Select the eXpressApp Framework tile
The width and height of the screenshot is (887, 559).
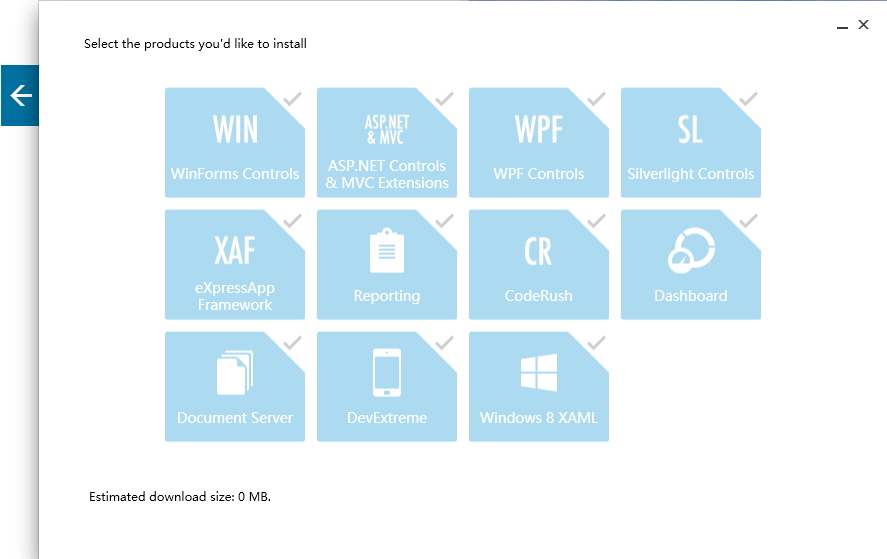(x=234, y=265)
